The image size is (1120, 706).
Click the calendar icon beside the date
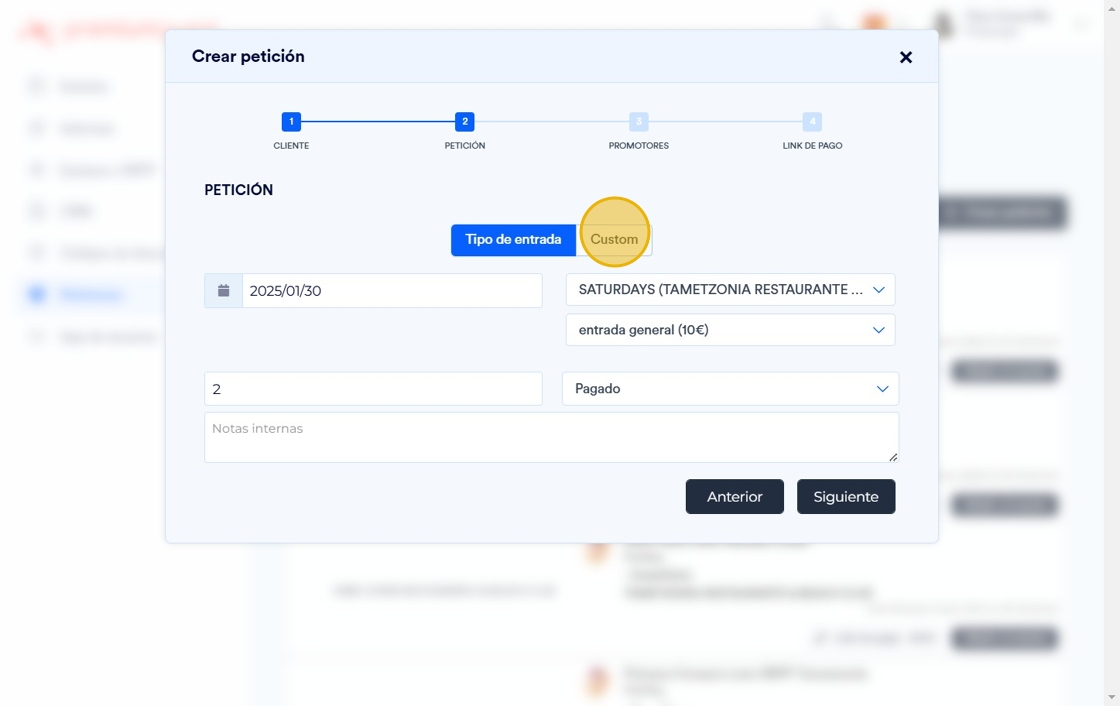click(224, 291)
